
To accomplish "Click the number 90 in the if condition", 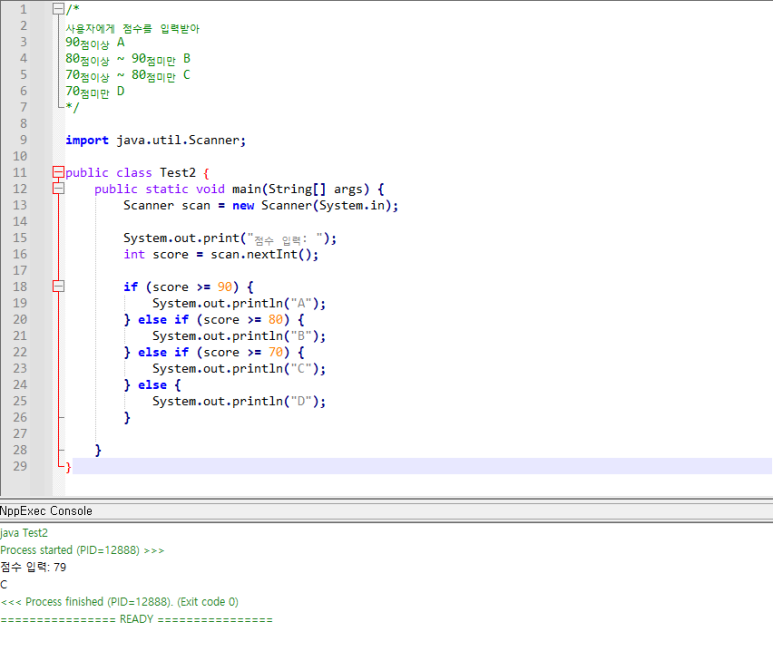I will click(225, 287).
